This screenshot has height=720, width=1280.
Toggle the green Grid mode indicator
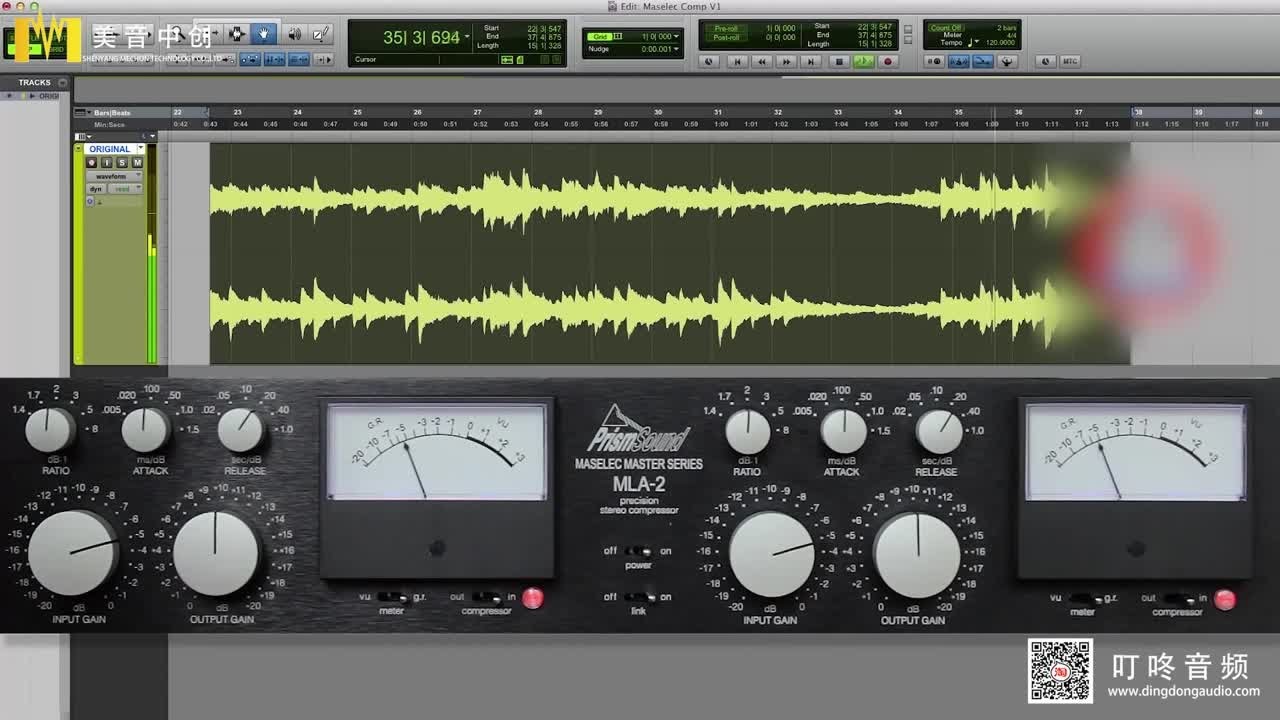[x=599, y=37]
